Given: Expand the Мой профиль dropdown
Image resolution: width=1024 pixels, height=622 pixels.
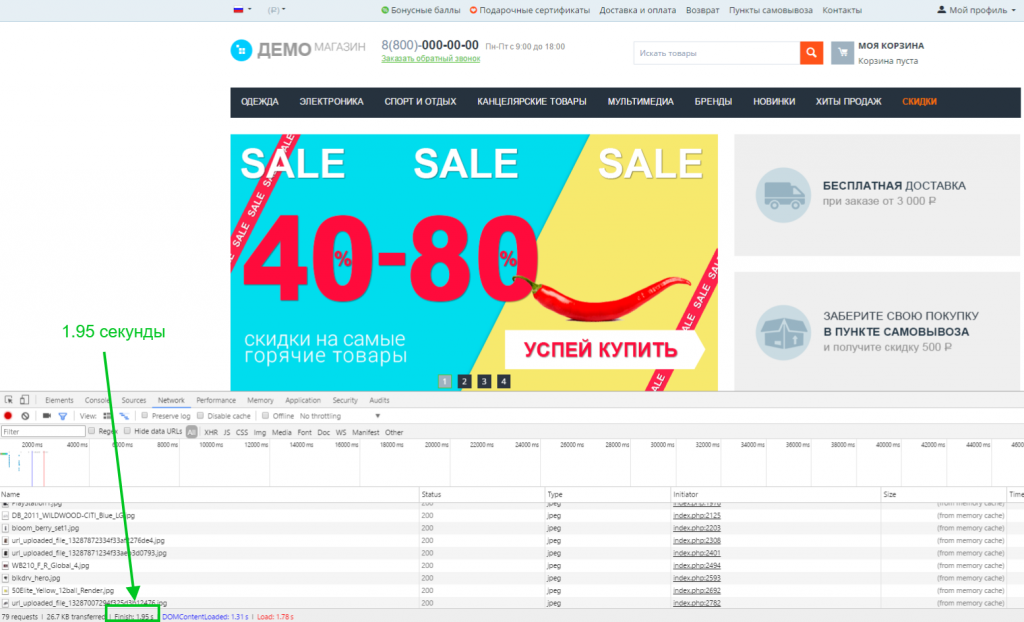Looking at the screenshot, I should pos(1013,10).
